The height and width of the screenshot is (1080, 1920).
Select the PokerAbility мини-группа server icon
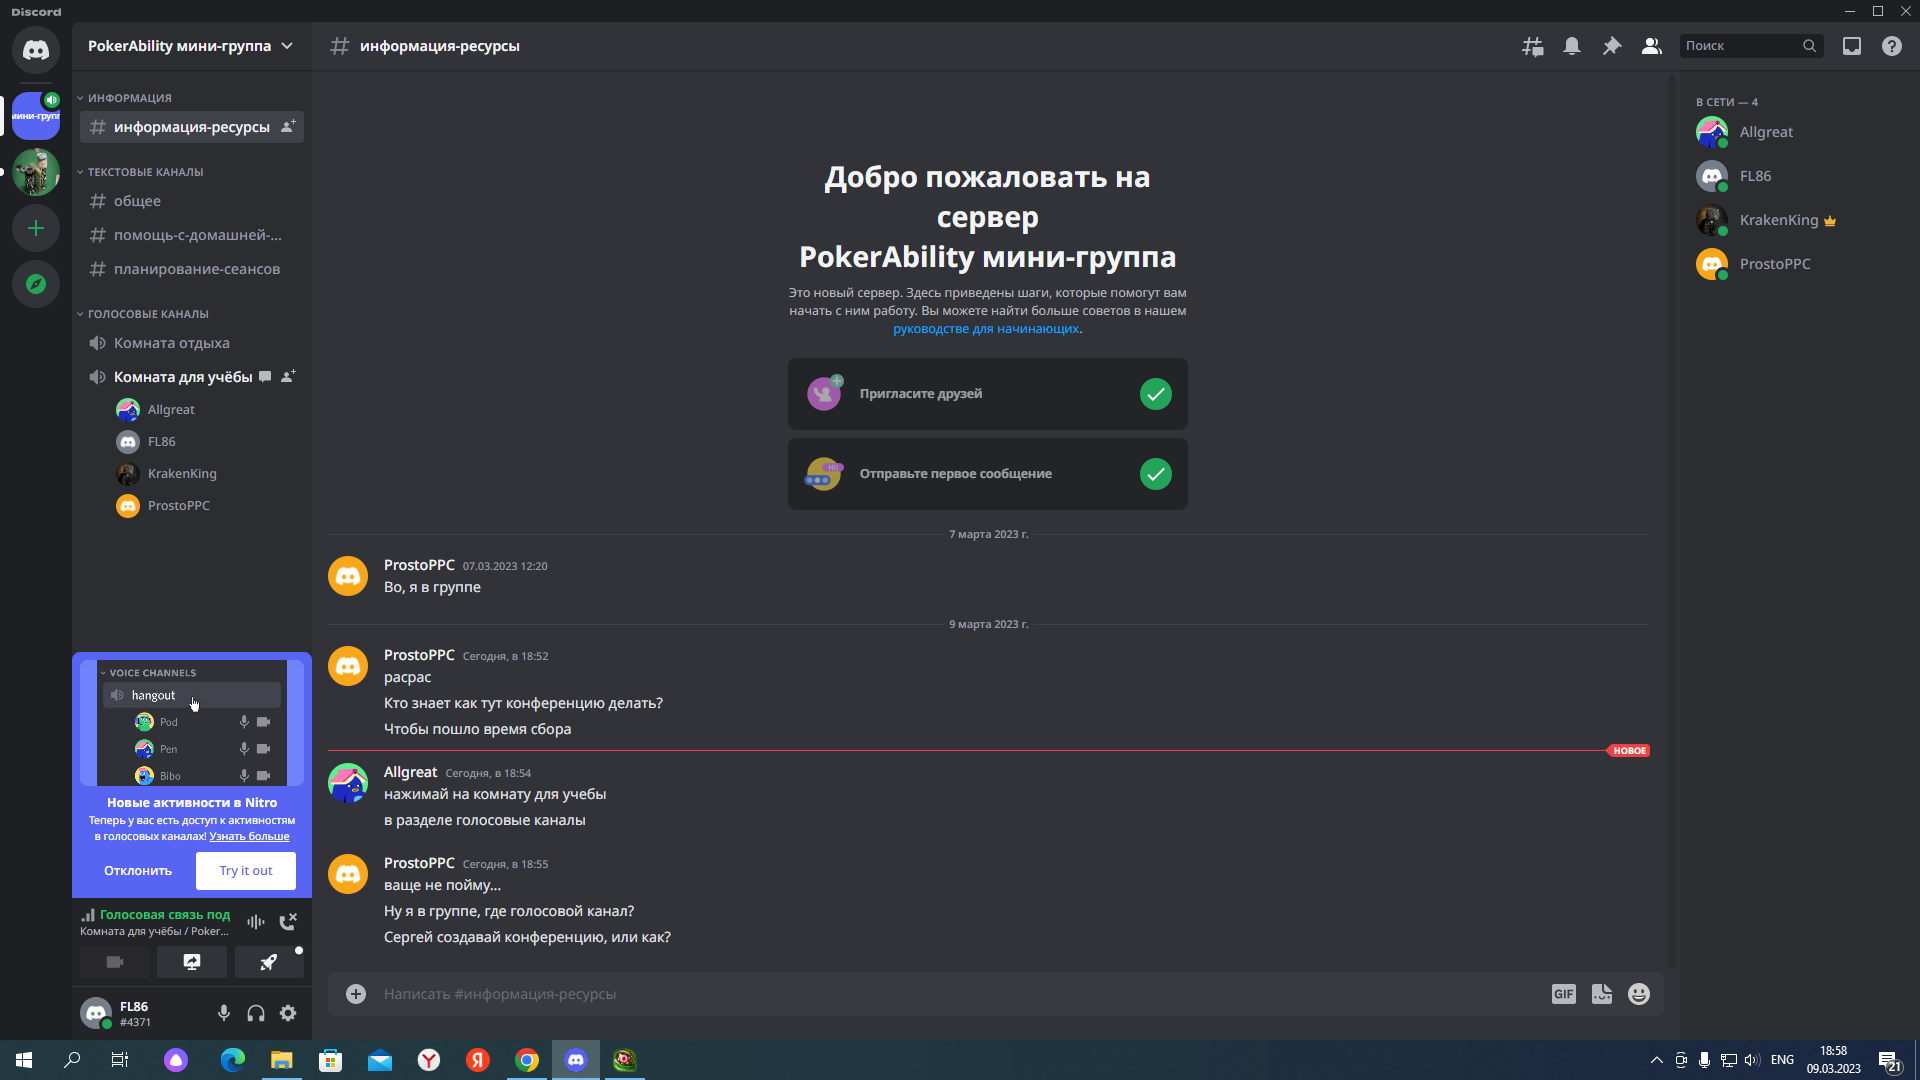[36, 116]
